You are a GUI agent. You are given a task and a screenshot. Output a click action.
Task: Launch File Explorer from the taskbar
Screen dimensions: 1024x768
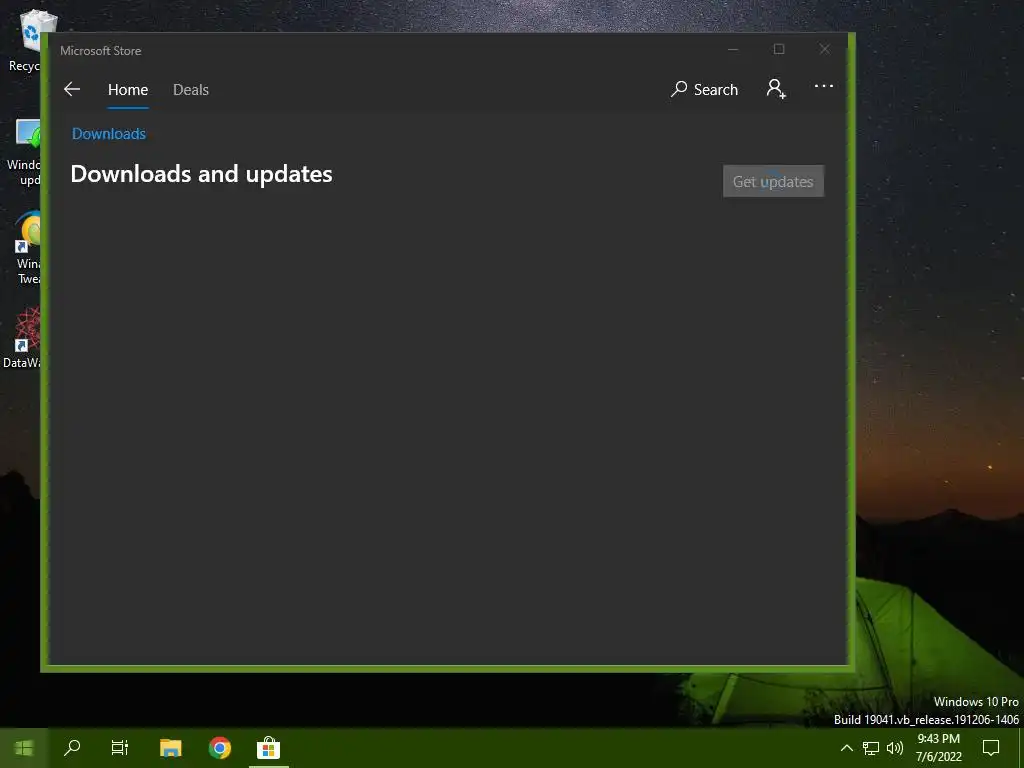[x=170, y=748]
